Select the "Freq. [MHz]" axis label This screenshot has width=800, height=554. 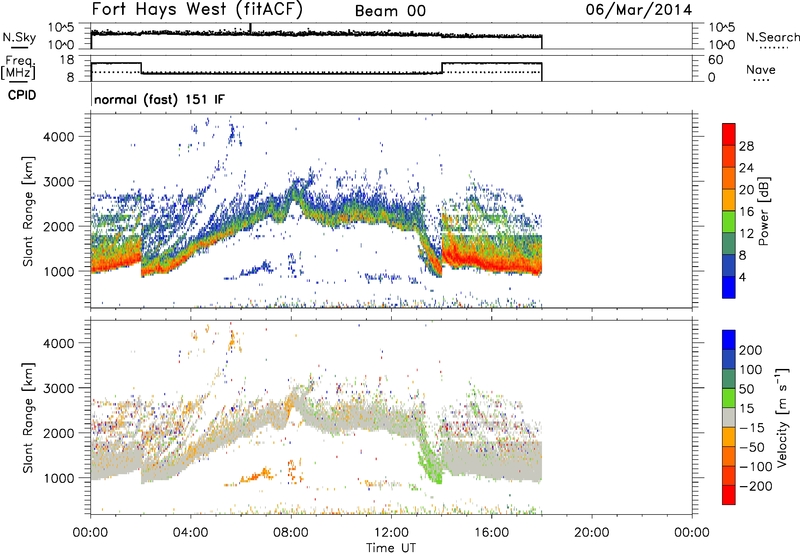(19, 67)
